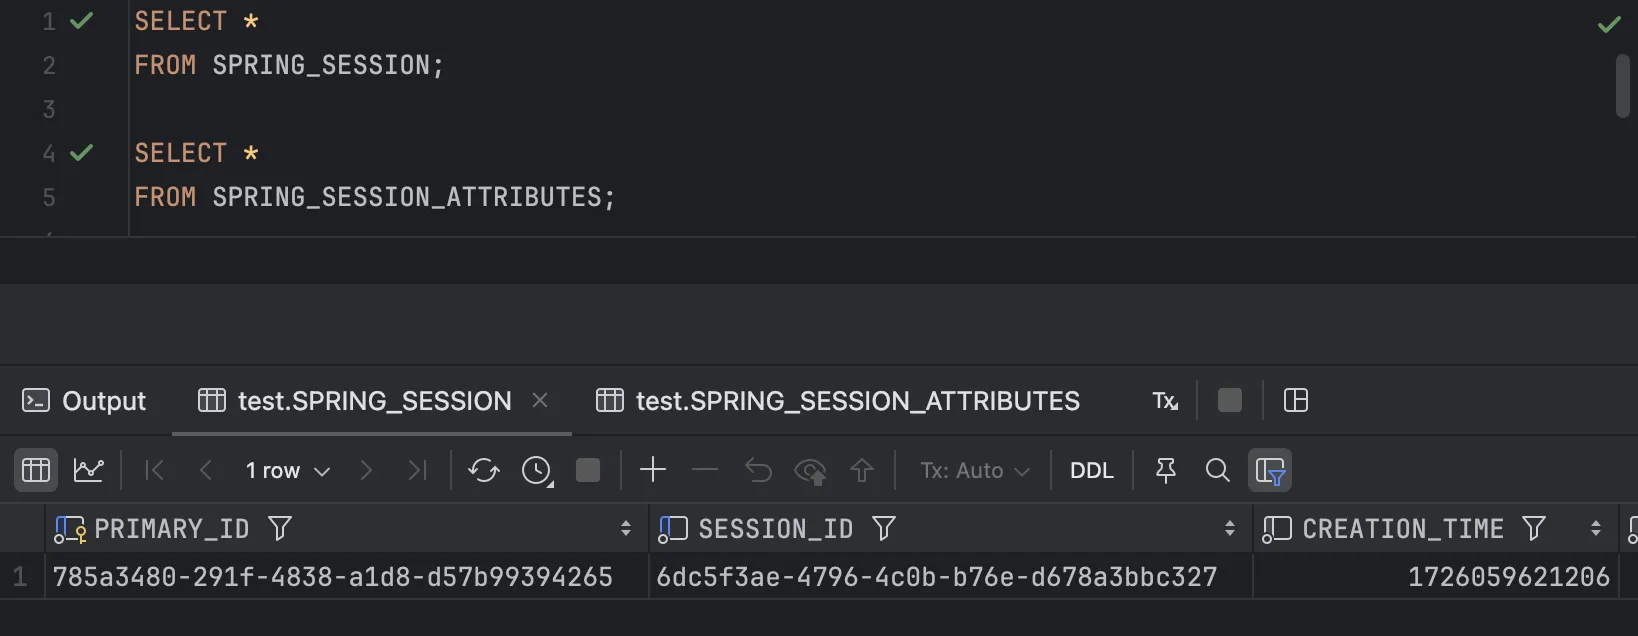
Task: Open the auto-refresh clock icon
Action: coord(537,470)
